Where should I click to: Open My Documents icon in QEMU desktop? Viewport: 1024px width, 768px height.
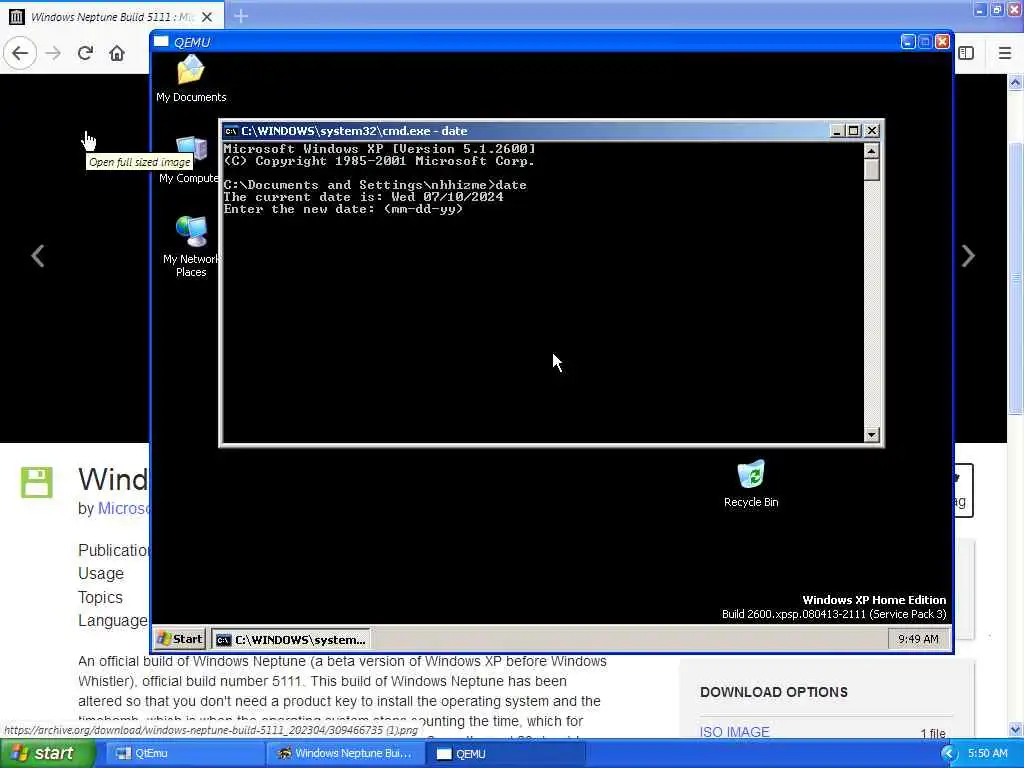[191, 78]
